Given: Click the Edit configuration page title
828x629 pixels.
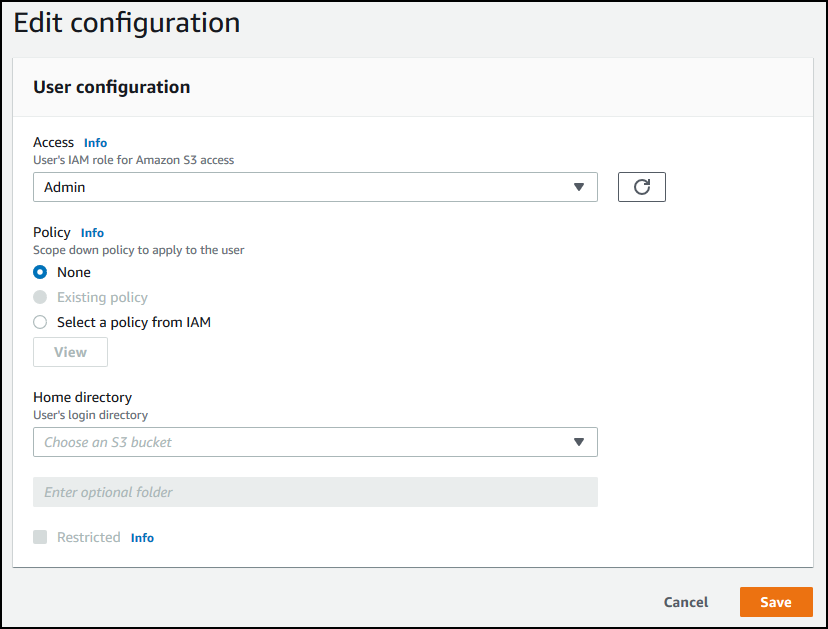Looking at the screenshot, I should point(126,22).
